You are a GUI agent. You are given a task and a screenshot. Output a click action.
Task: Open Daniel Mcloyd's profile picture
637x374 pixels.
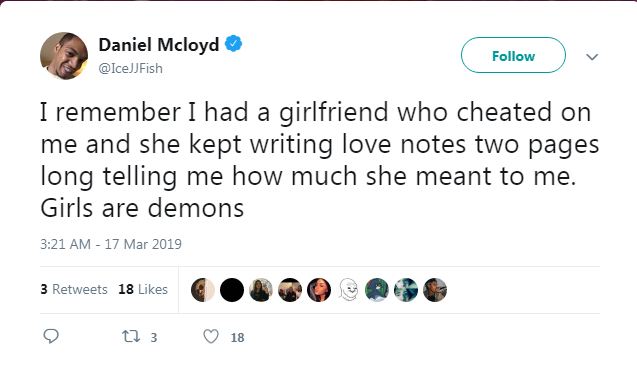tap(64, 56)
